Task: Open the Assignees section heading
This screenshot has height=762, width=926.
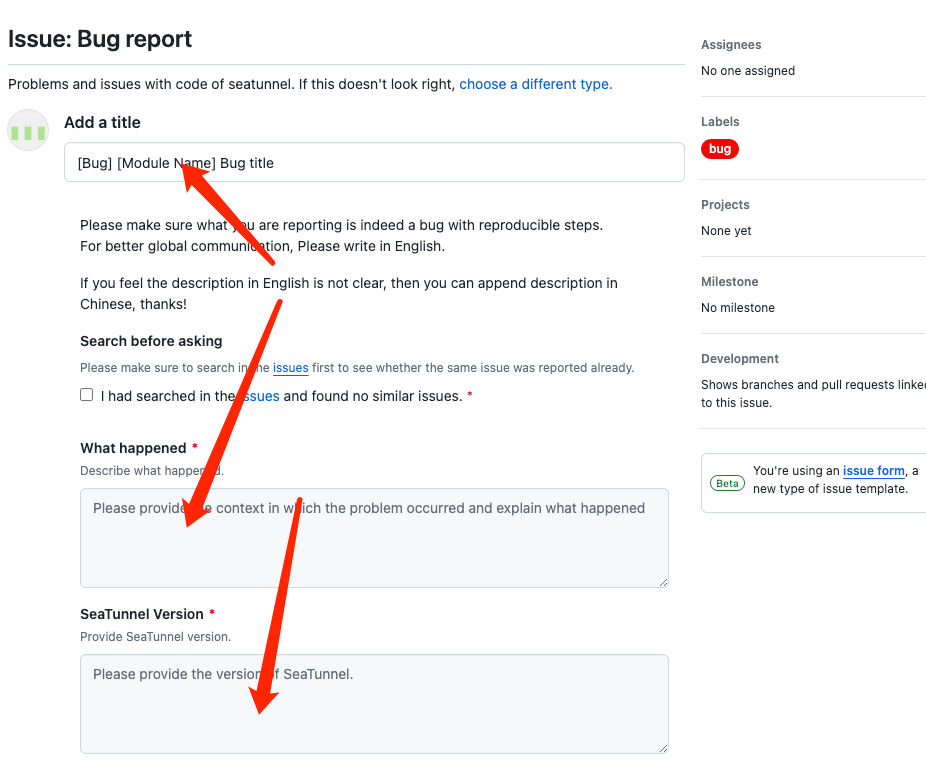Action: click(x=731, y=45)
